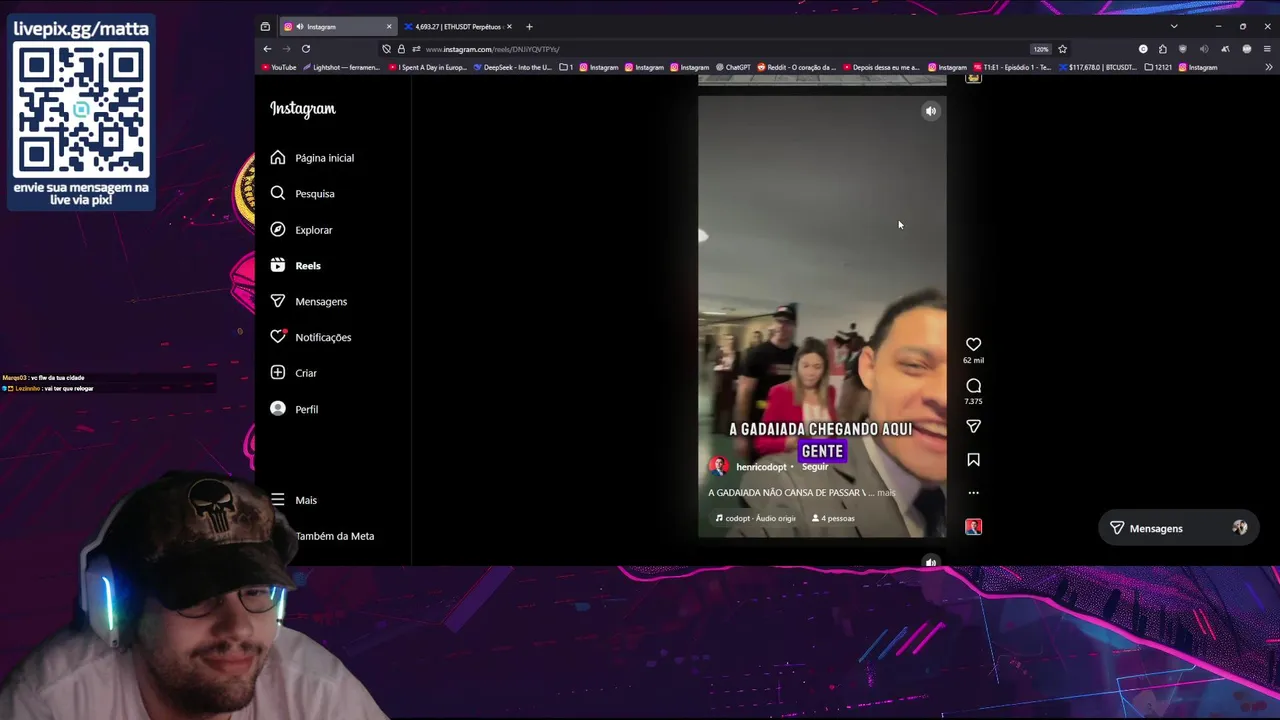Click the white circle toolbar extension icon
1280x720 pixels.
coord(1143,49)
